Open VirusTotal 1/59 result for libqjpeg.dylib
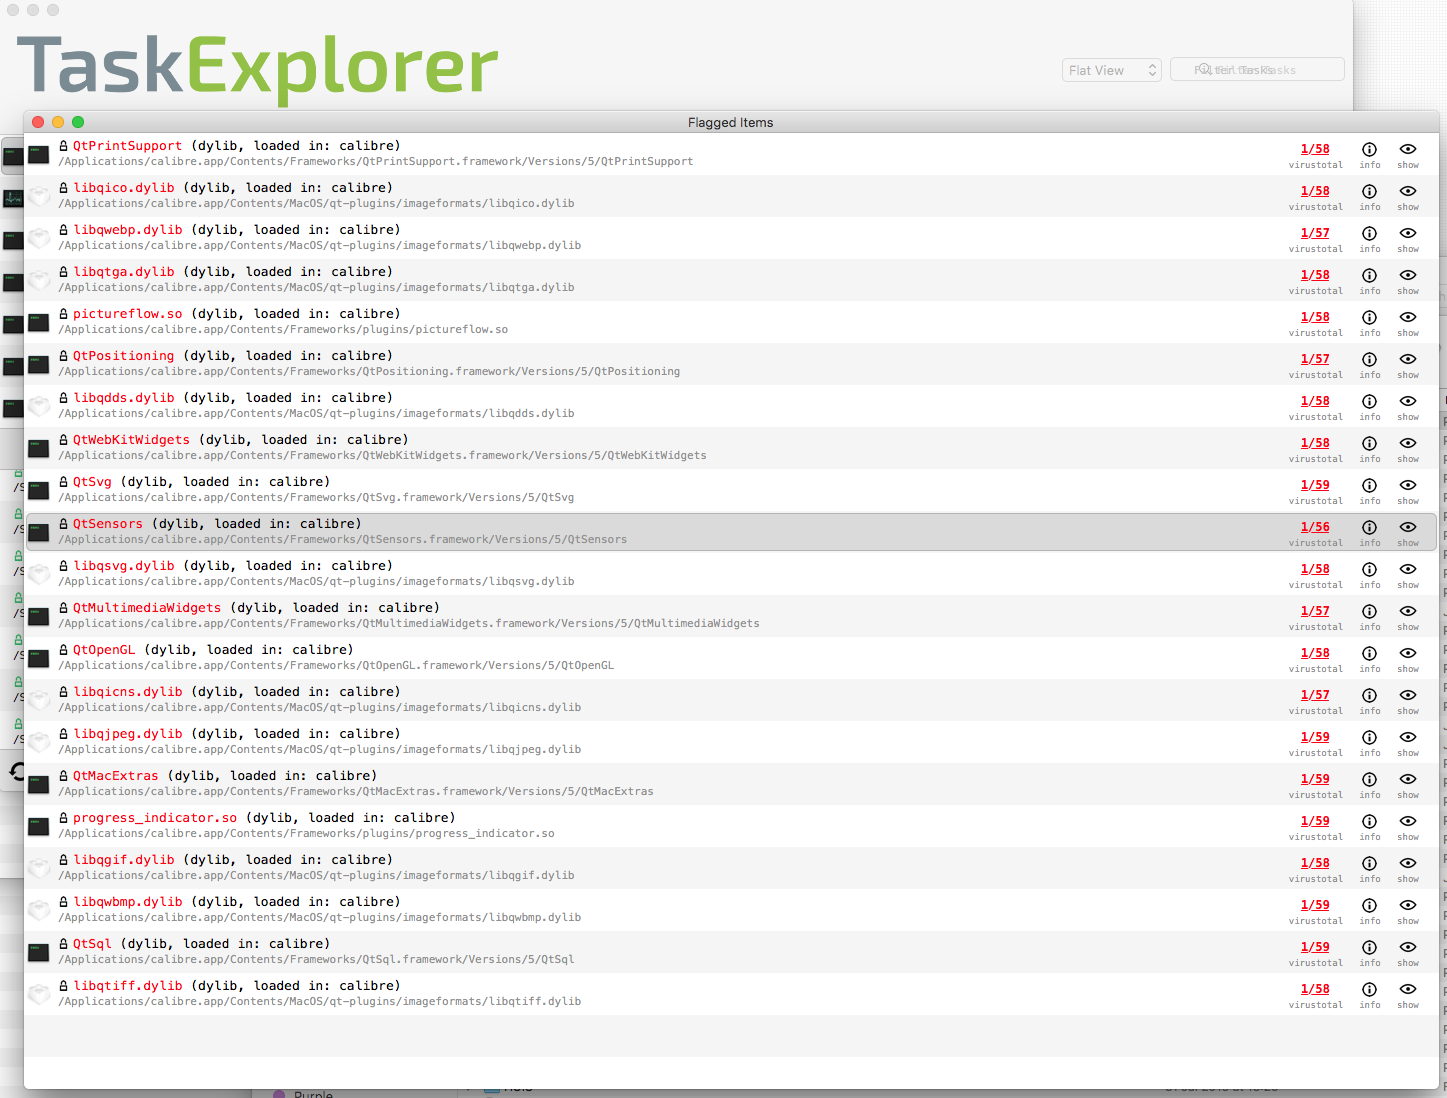Image resolution: width=1447 pixels, height=1098 pixels. [1315, 737]
